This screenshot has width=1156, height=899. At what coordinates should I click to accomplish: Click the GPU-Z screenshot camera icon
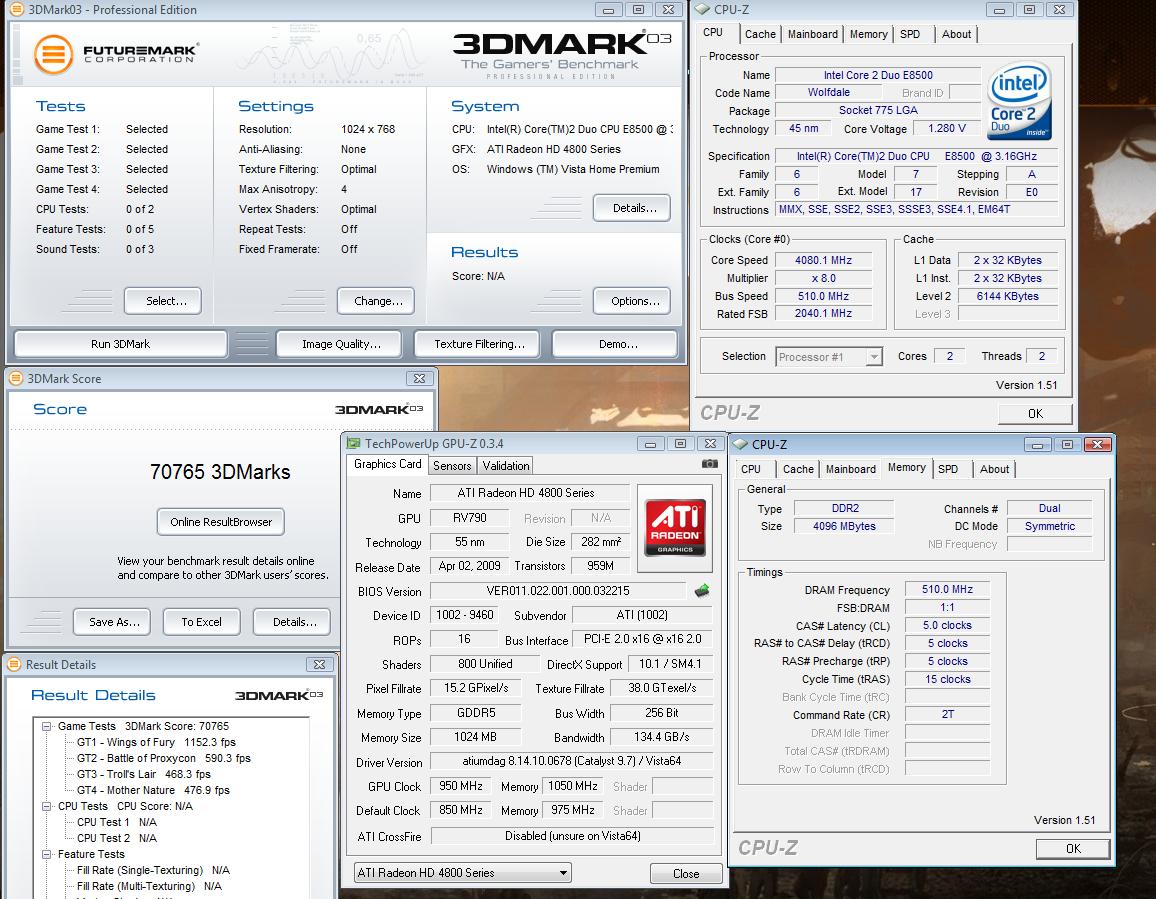pos(709,464)
